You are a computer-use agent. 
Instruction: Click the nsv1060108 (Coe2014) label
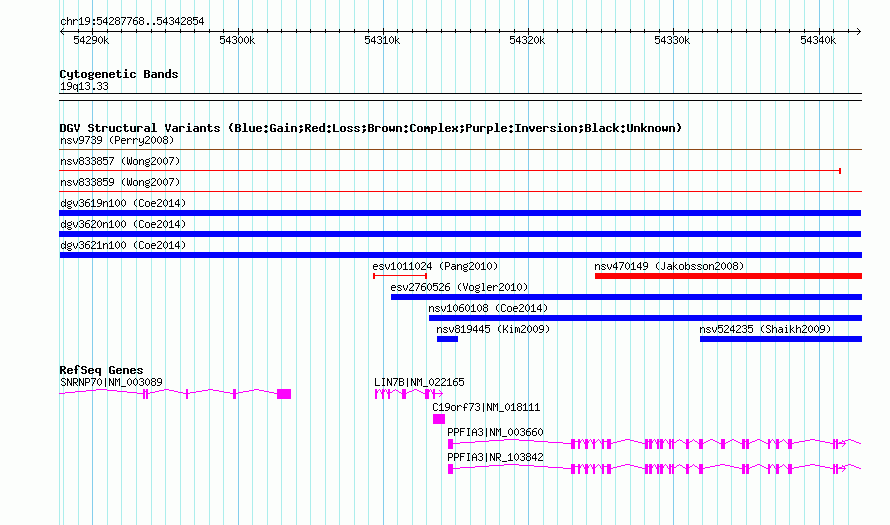pyautogui.click(x=488, y=308)
